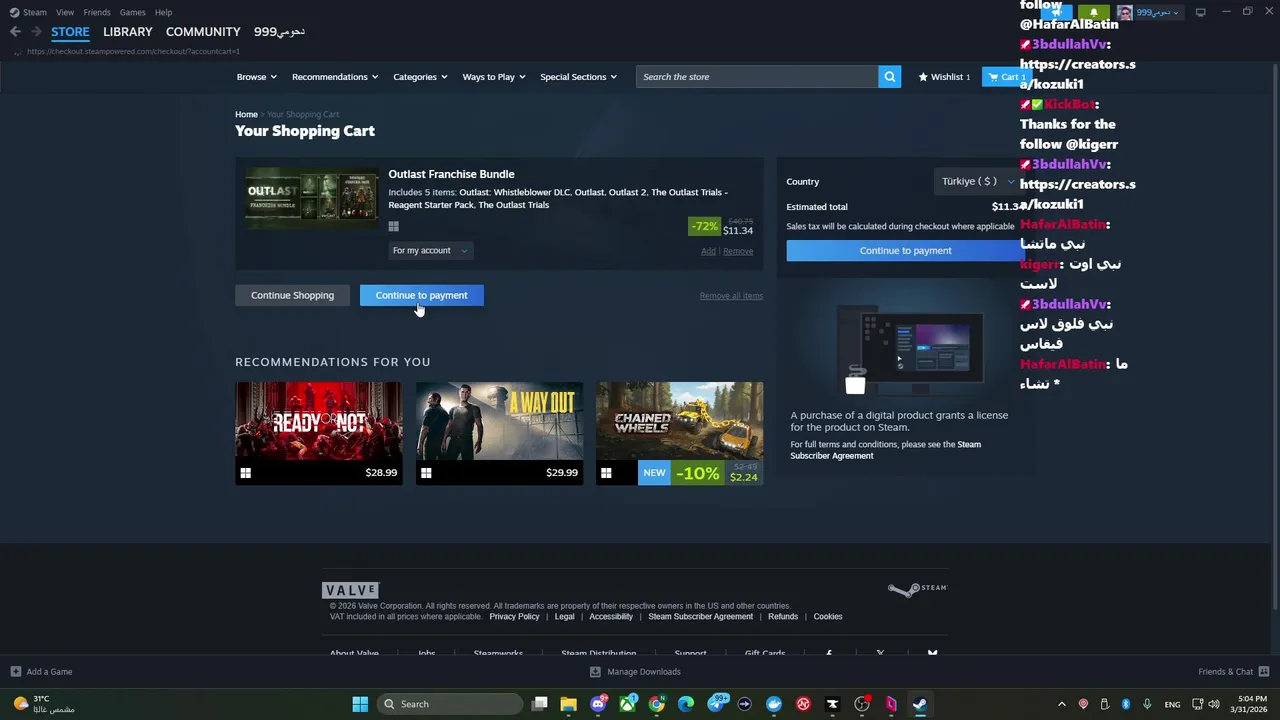The image size is (1280, 720).
Task: Open Google Chrome from taskbar
Action: tap(656, 704)
